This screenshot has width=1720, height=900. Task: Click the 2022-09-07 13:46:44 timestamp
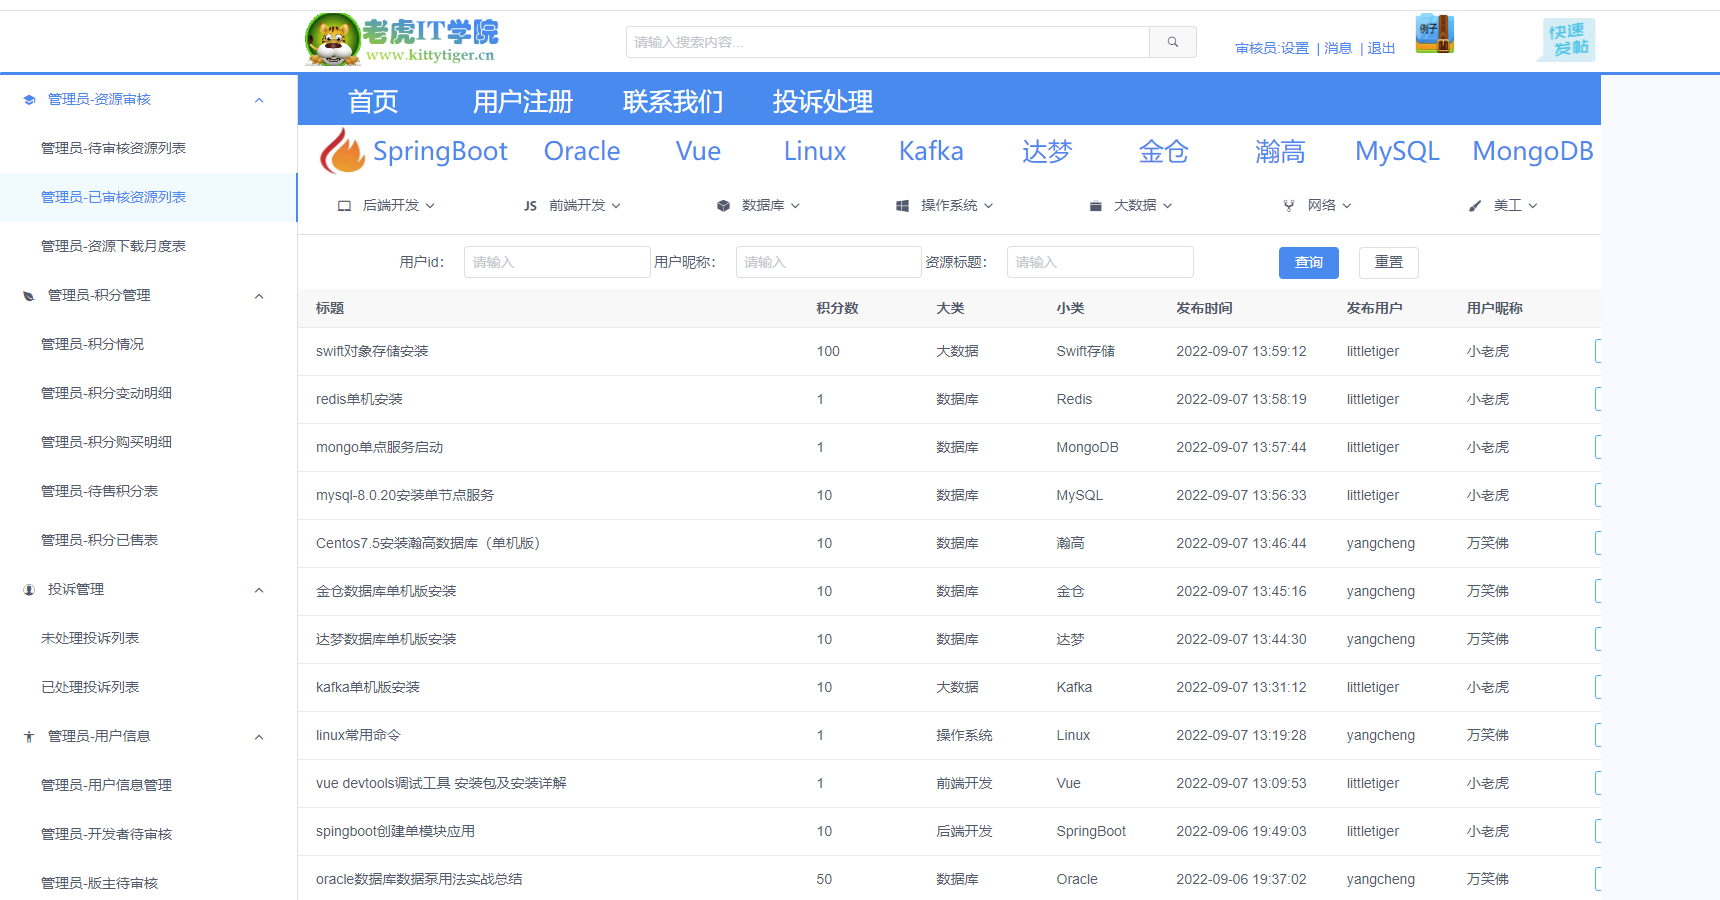click(x=1241, y=544)
